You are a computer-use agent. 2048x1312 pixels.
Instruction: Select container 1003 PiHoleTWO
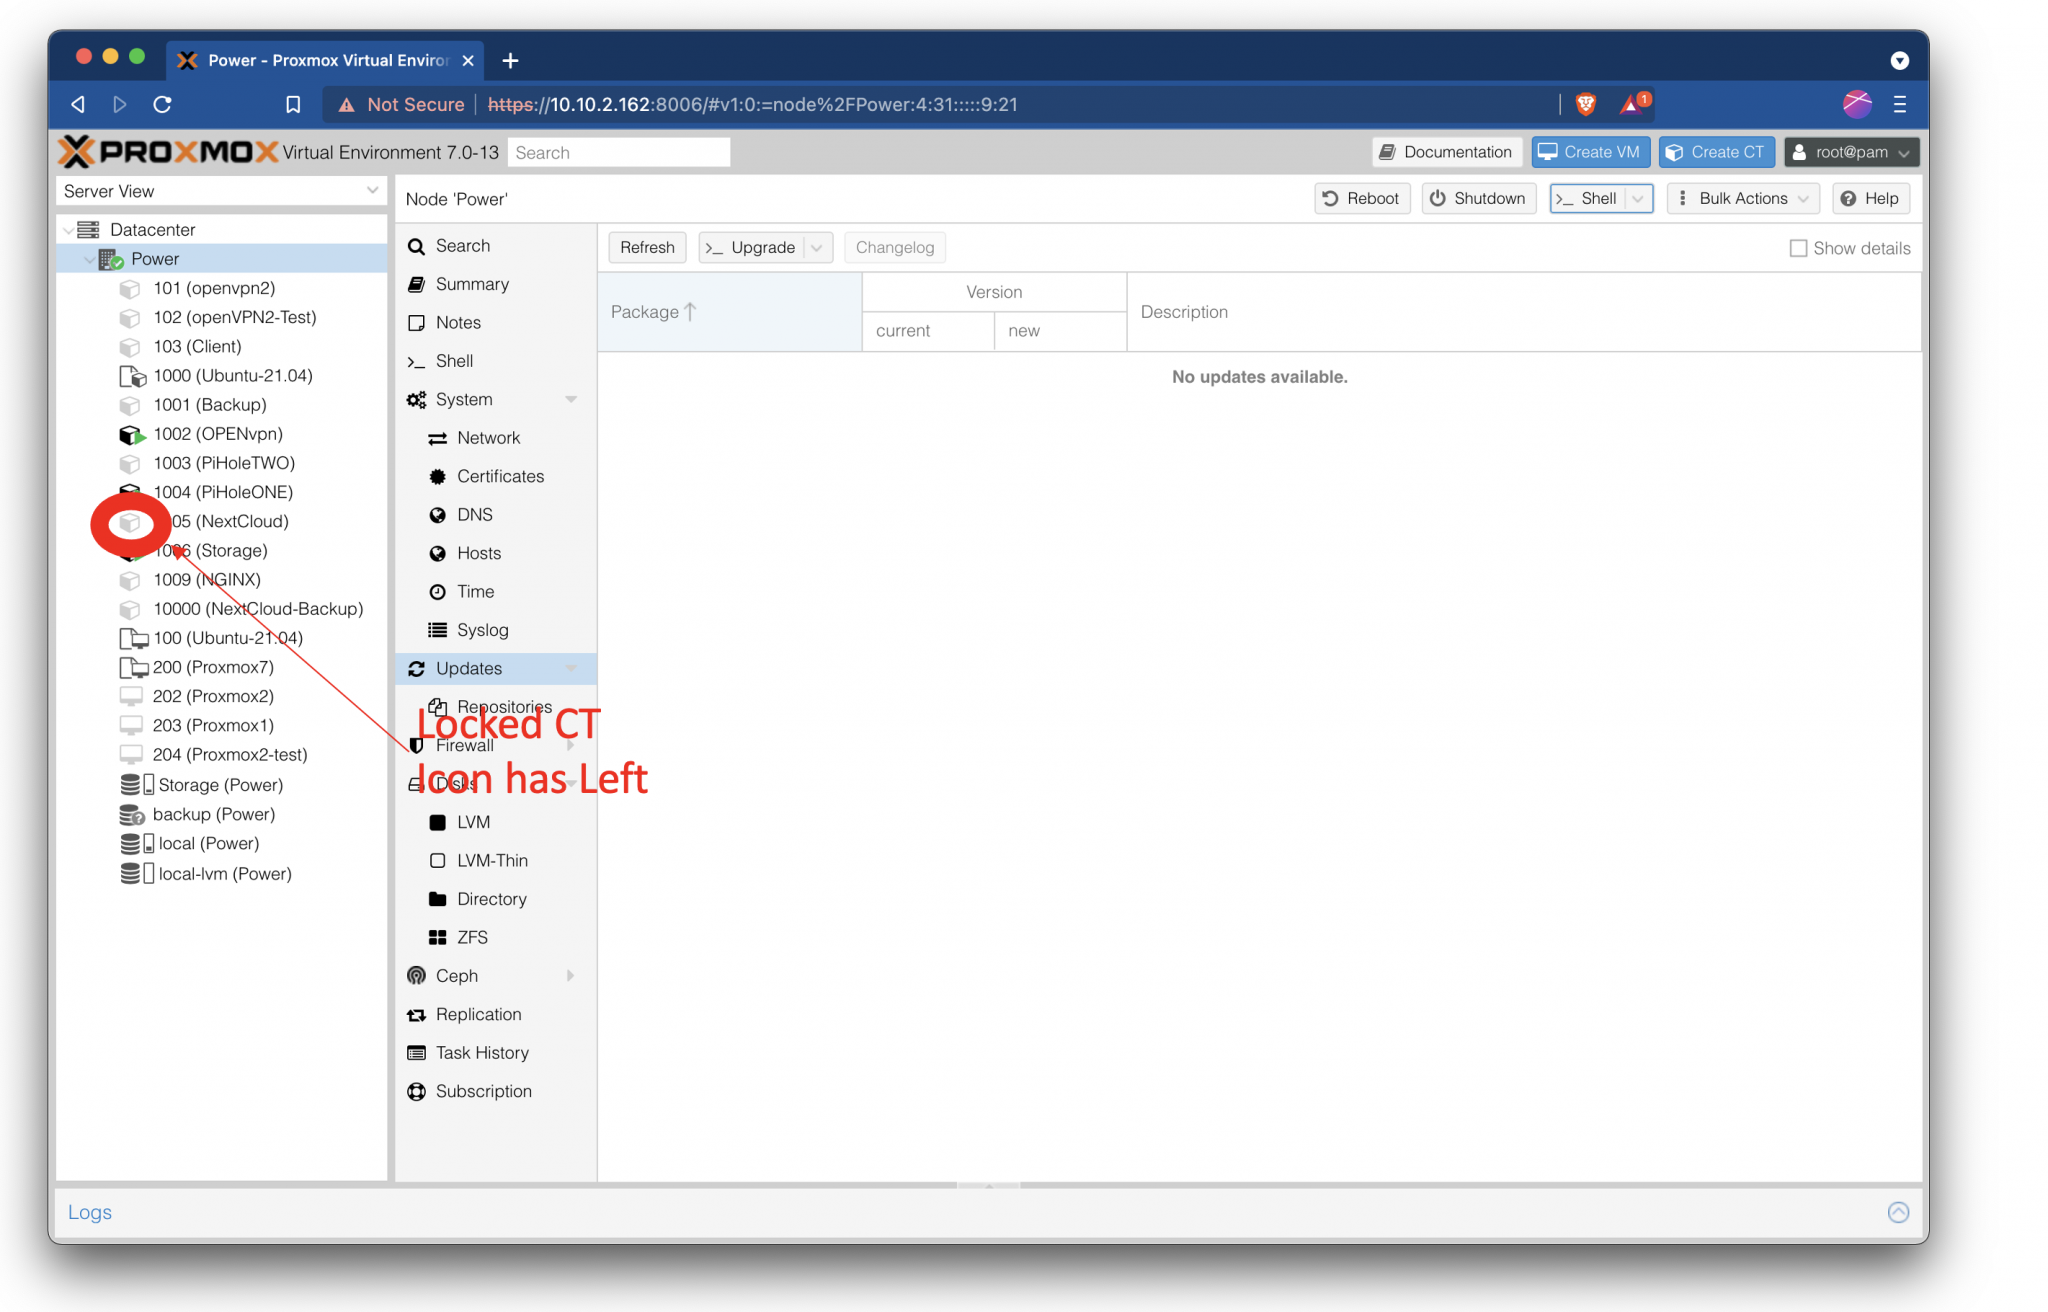(x=223, y=463)
